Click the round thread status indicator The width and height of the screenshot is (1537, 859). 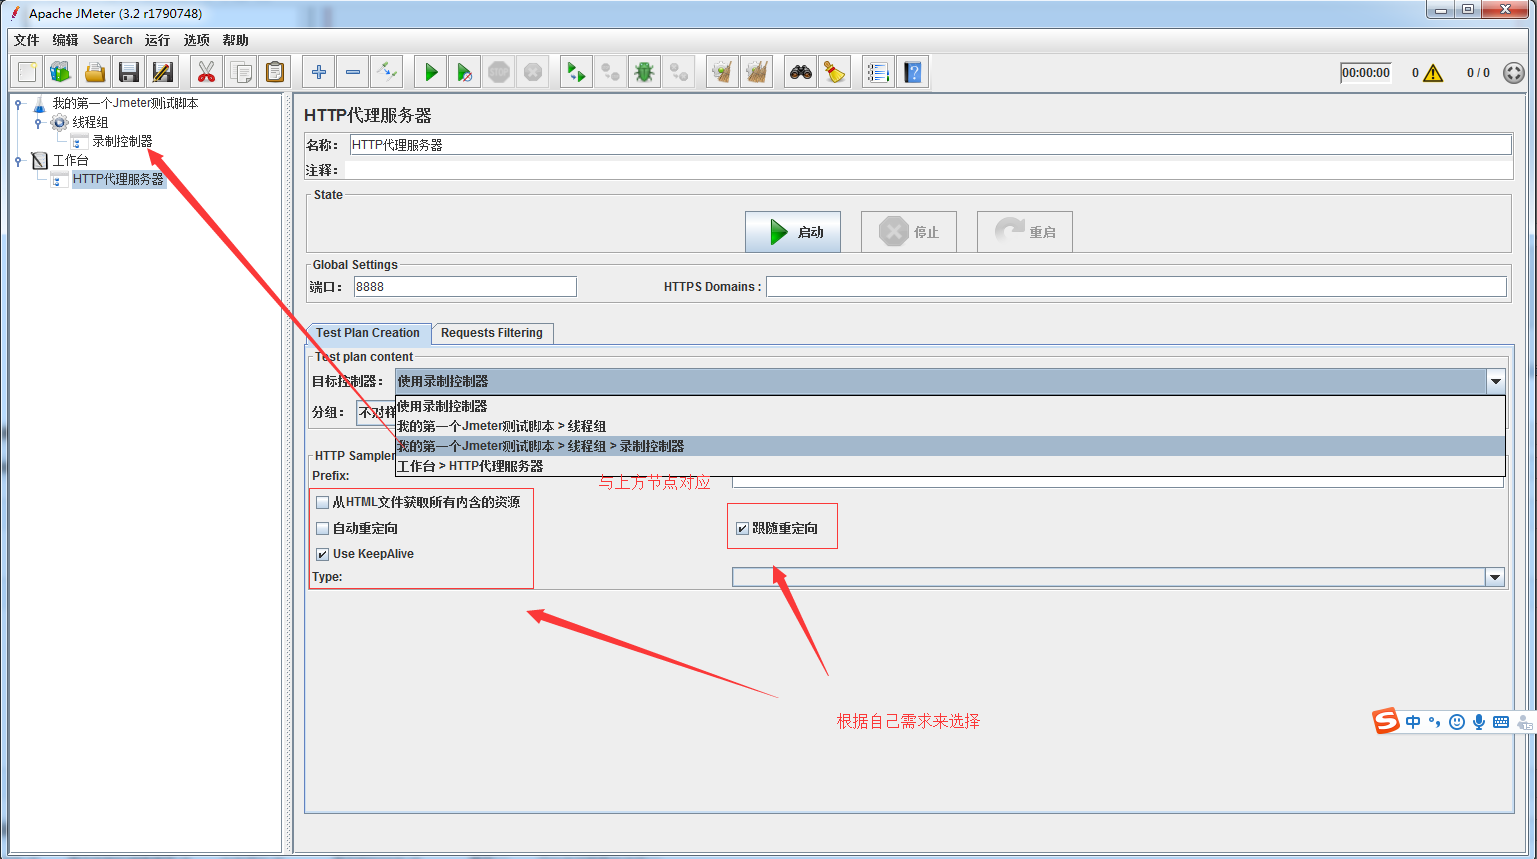(x=1514, y=73)
